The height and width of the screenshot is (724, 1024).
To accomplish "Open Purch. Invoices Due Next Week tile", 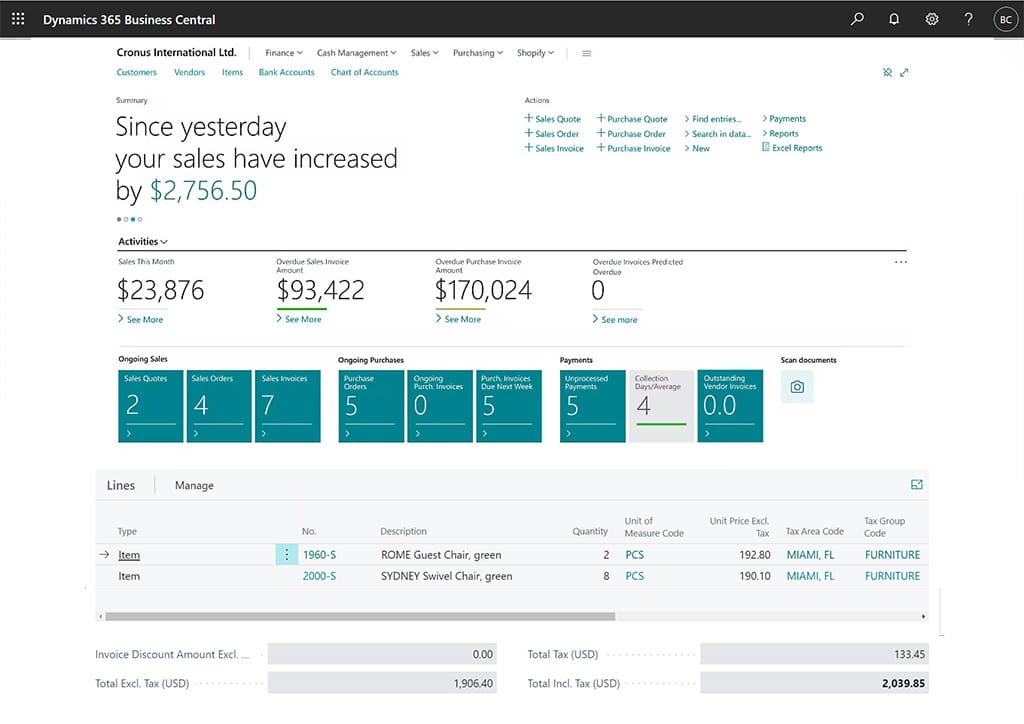I will click(509, 406).
